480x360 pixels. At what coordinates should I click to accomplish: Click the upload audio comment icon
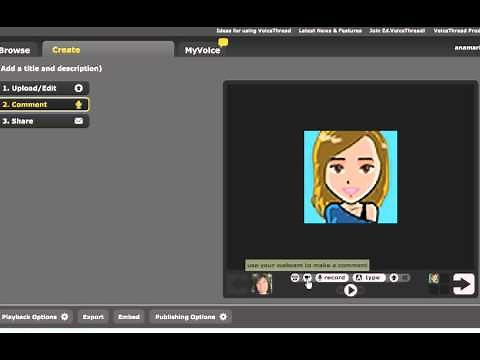[x=394, y=278]
